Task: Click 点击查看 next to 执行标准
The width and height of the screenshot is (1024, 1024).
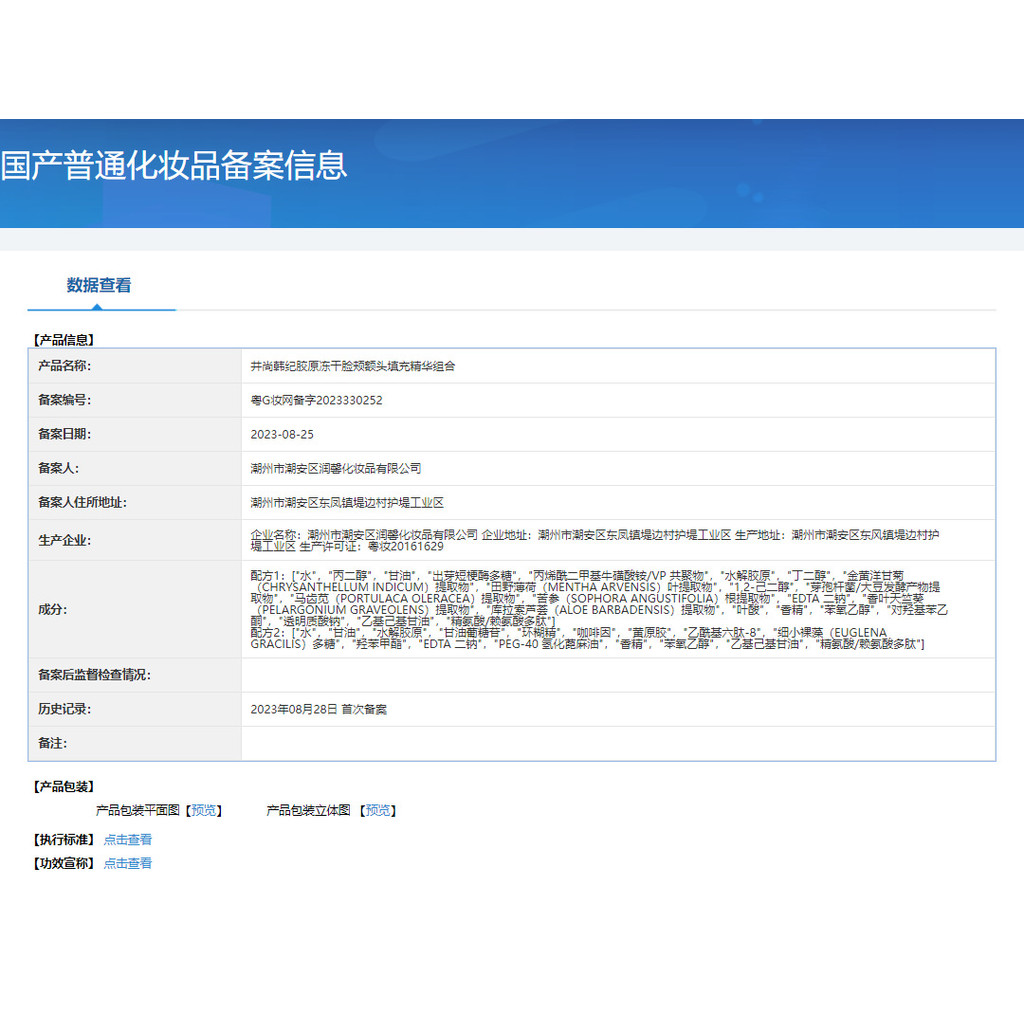Action: coord(128,840)
